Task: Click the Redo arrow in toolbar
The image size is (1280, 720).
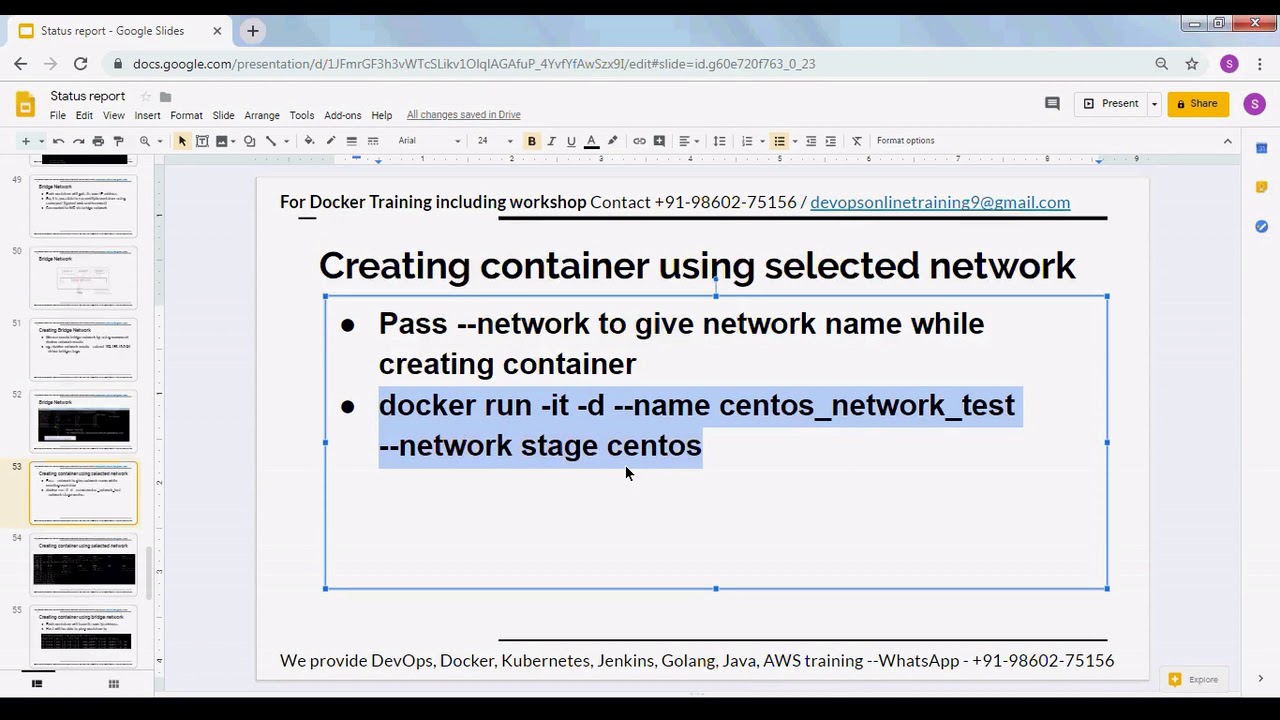Action: tap(78, 141)
